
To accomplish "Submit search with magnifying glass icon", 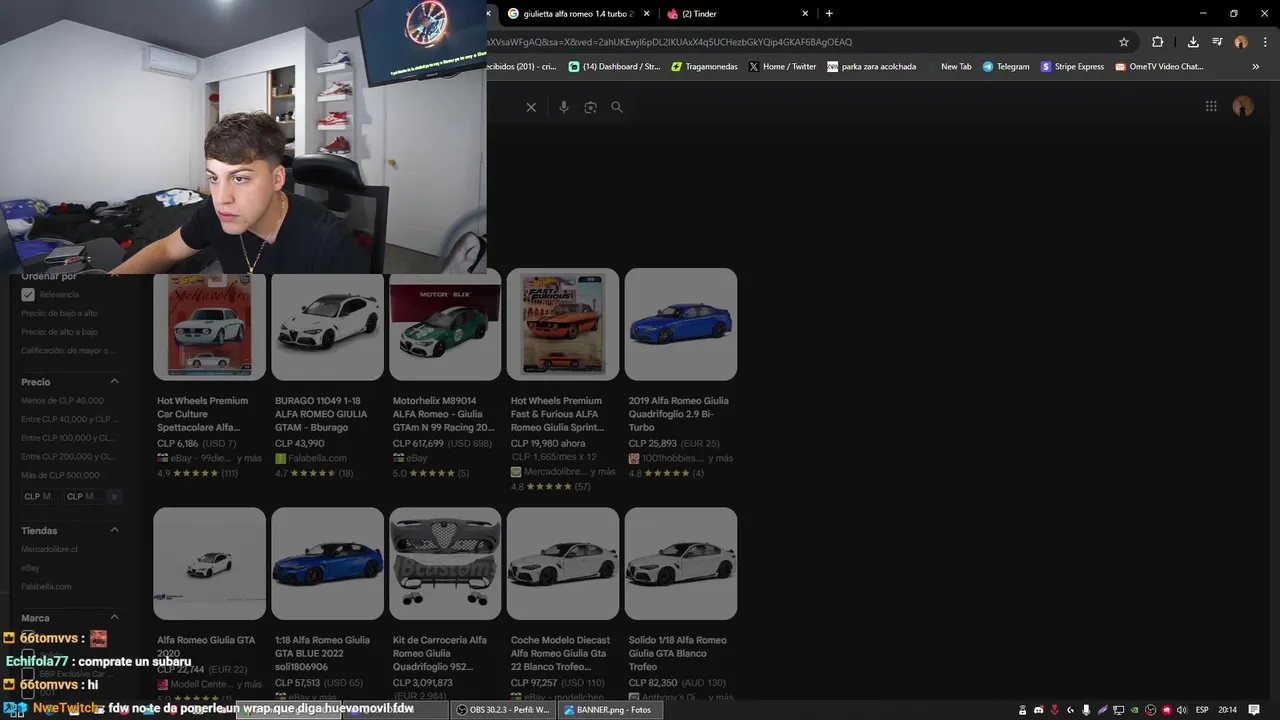I will [x=617, y=107].
